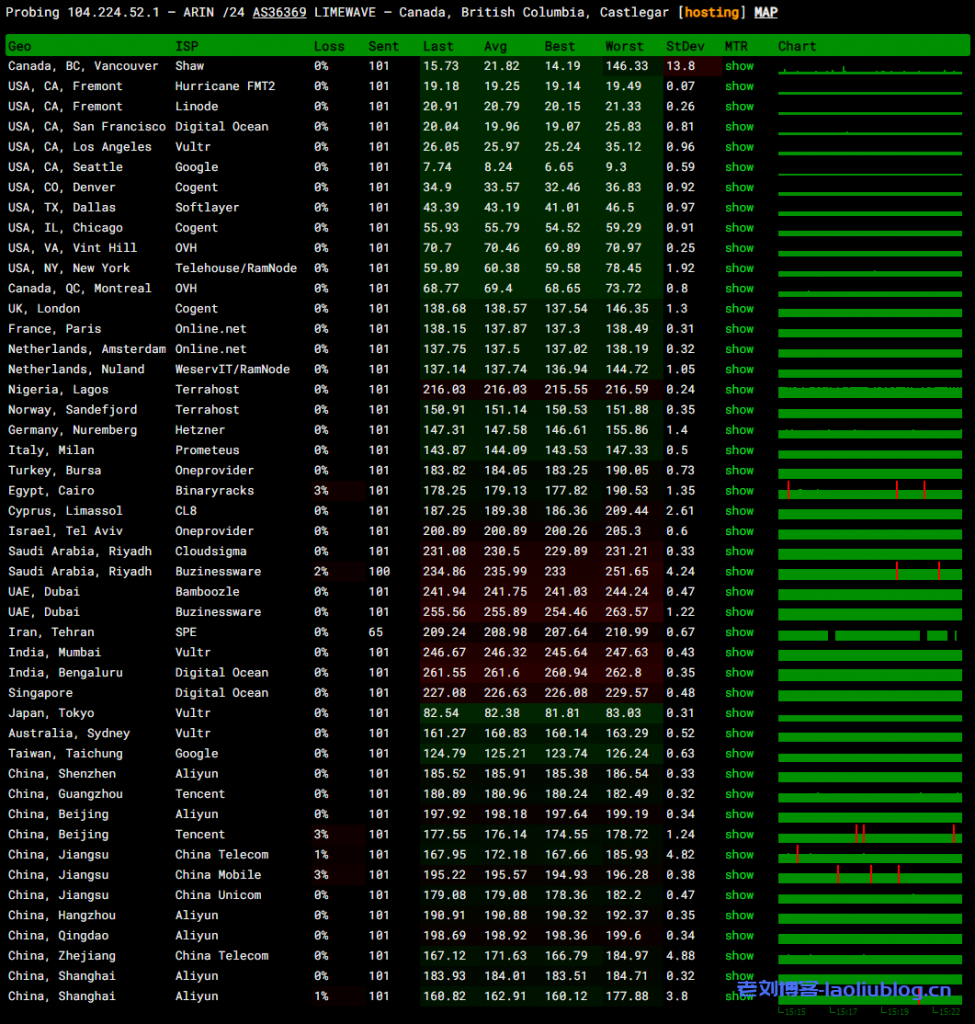975x1024 pixels.
Task: Show MTR for Singapore Digital Ocean
Action: tap(739, 693)
